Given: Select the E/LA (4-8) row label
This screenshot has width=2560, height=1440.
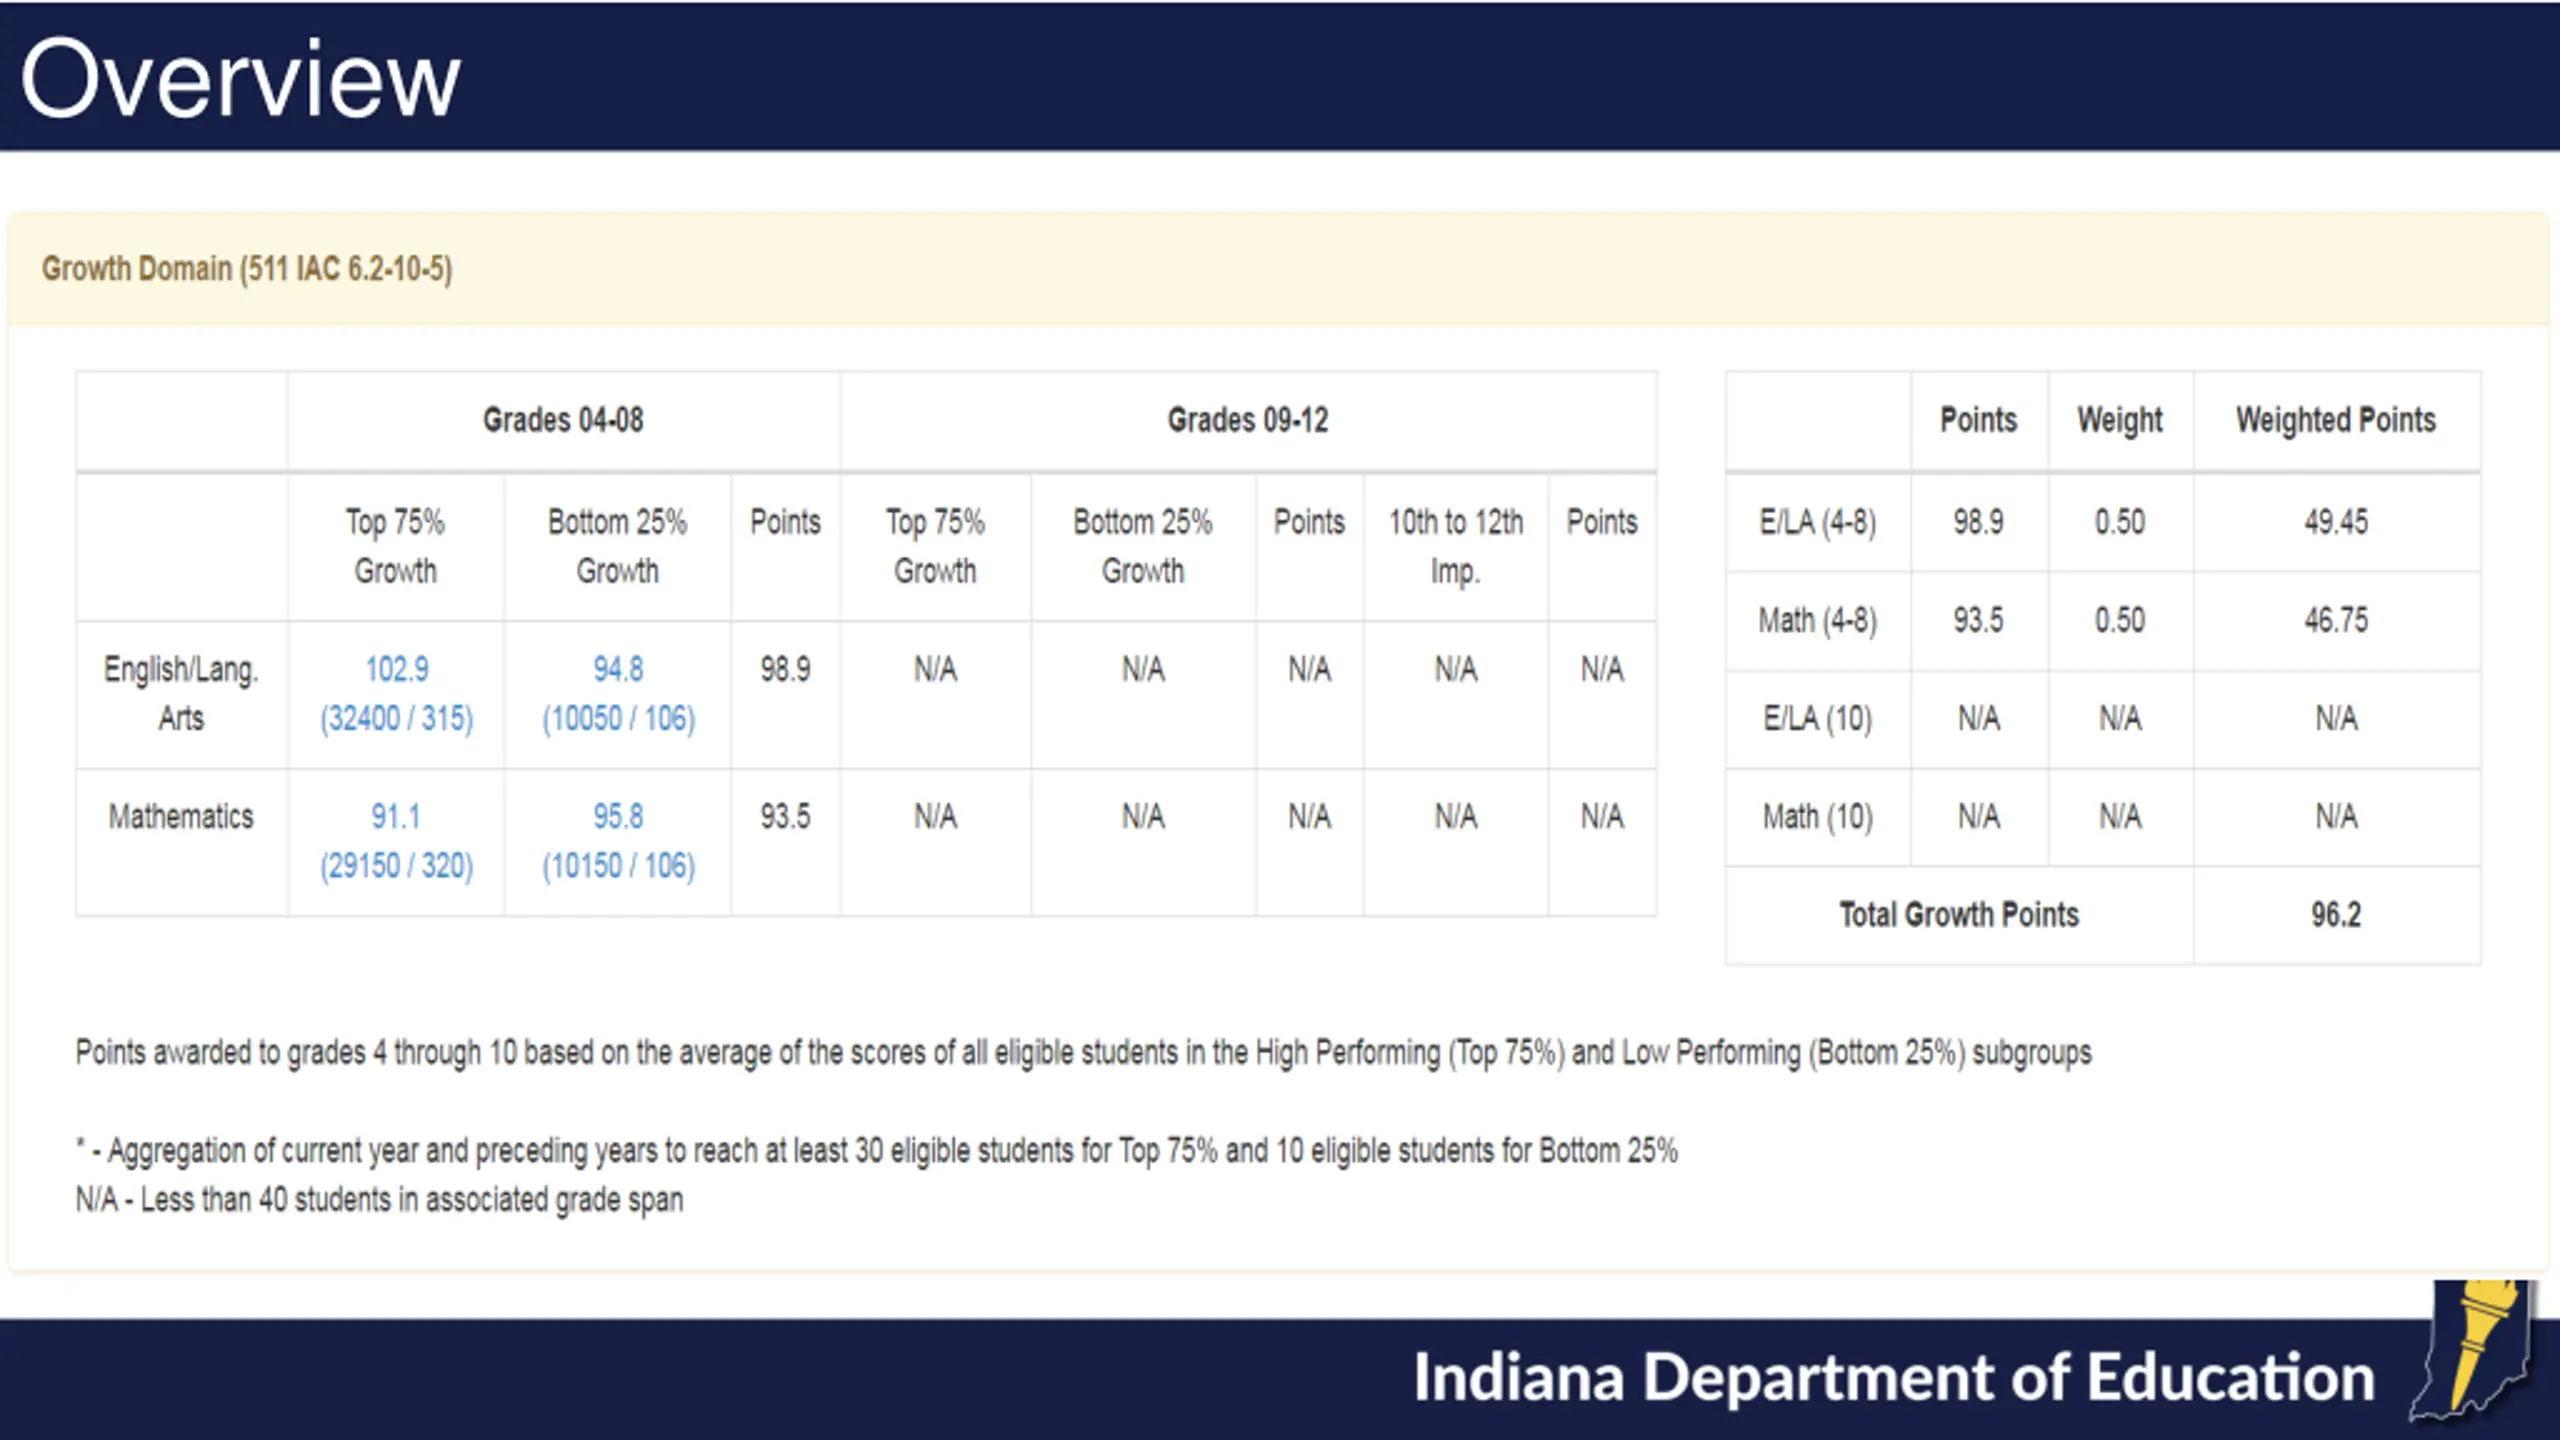Looking at the screenshot, I should click(1818, 522).
